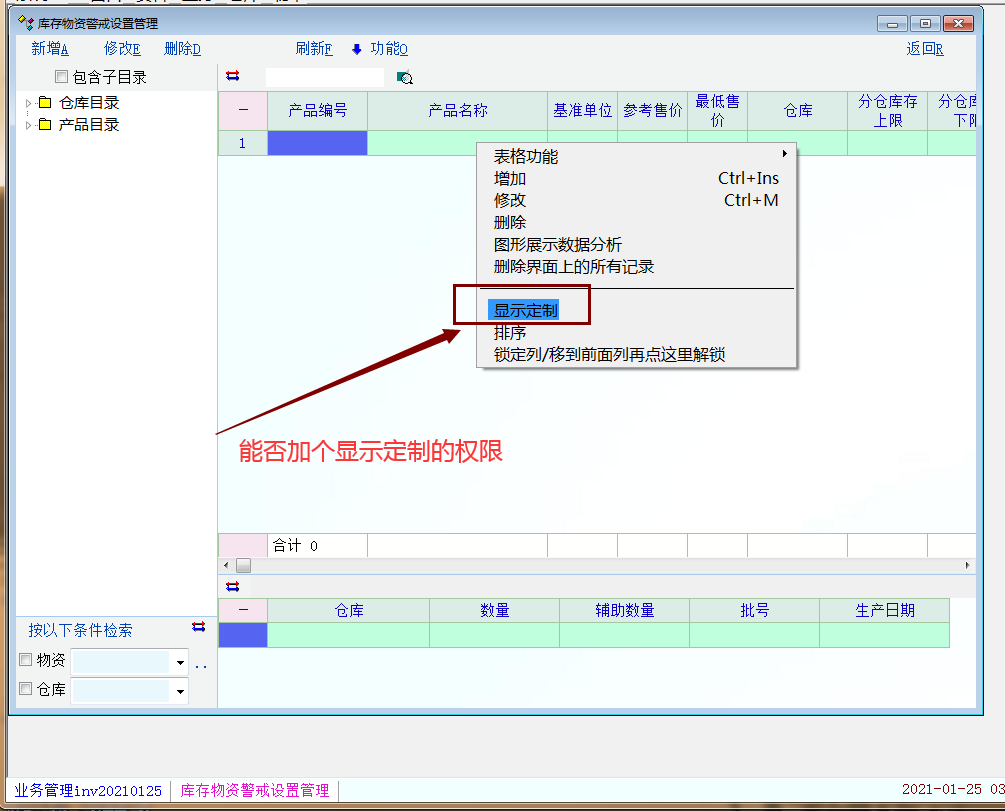The width and height of the screenshot is (1005, 811).
Task: Click the red-blue swap arrows above the product grid
Action: (233, 76)
